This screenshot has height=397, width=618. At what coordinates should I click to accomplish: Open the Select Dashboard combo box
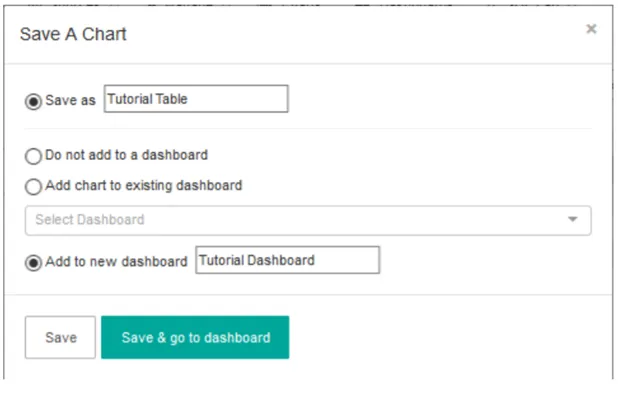click(x=308, y=220)
